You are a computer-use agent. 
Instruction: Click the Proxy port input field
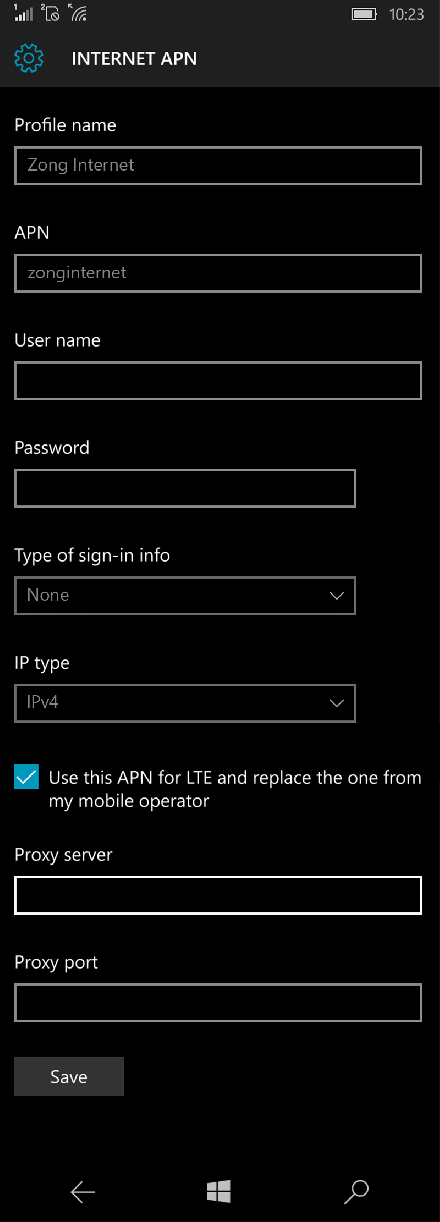[218, 1003]
